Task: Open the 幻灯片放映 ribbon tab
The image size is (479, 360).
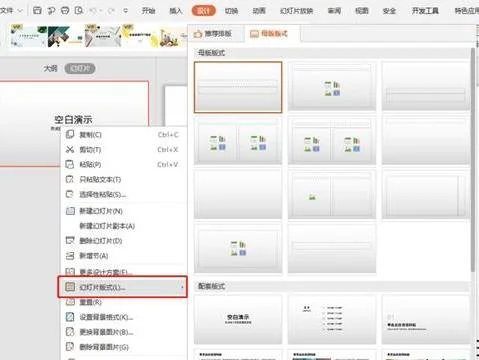Action: click(x=296, y=11)
